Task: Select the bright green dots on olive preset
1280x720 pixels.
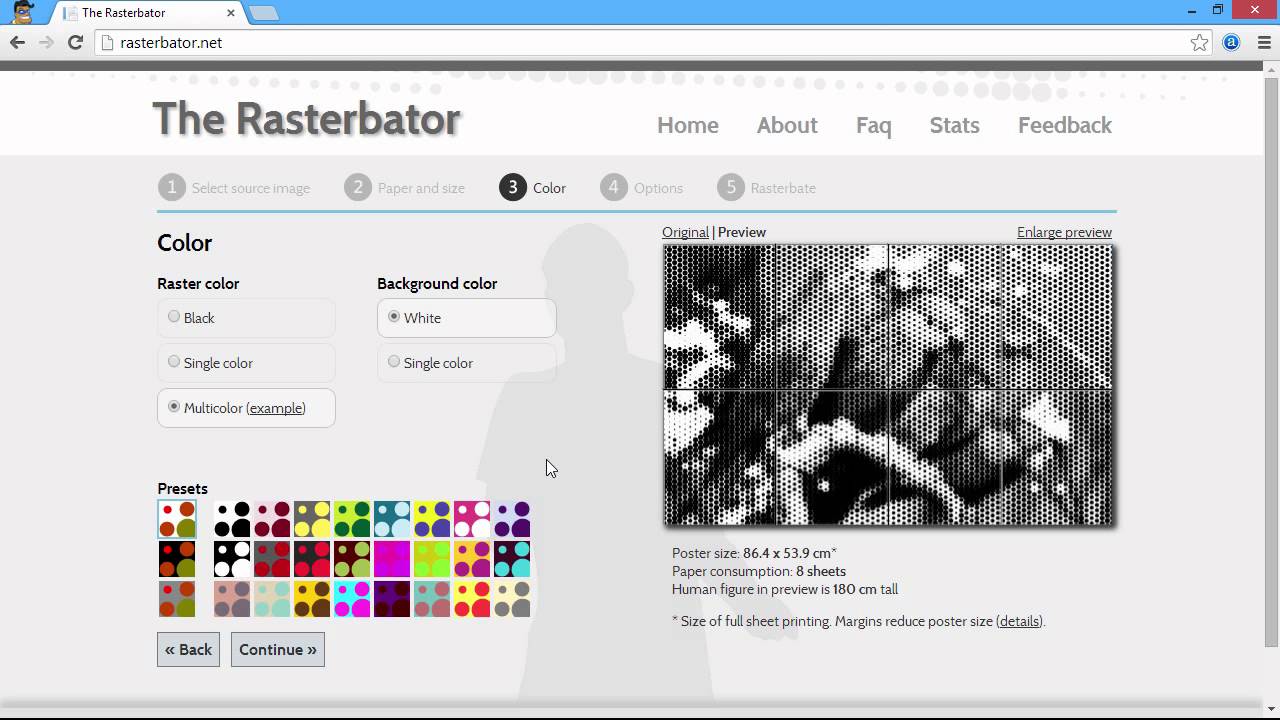Action: [x=432, y=560]
